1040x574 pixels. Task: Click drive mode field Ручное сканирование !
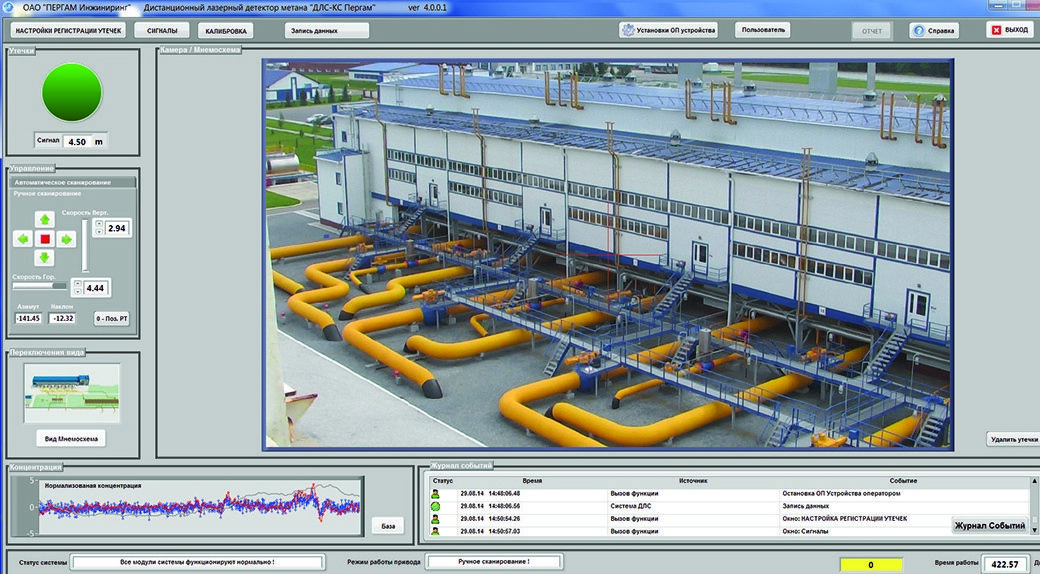[x=493, y=561]
